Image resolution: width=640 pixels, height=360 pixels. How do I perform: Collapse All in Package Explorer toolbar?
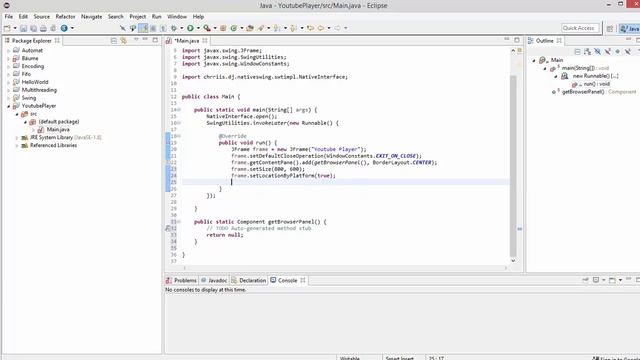(113, 40)
